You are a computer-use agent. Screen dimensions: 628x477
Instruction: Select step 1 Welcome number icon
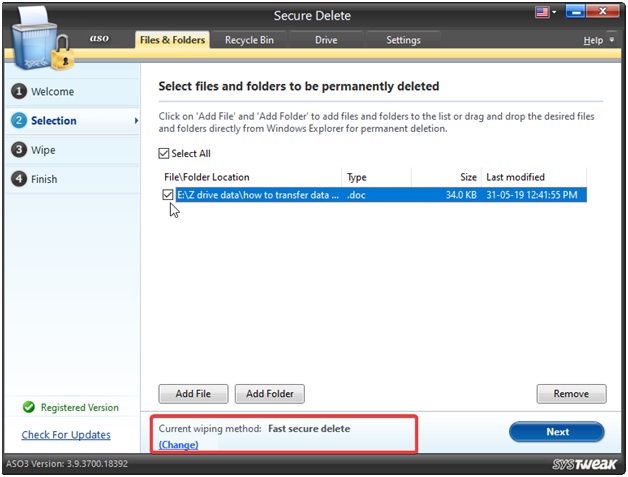click(x=18, y=92)
